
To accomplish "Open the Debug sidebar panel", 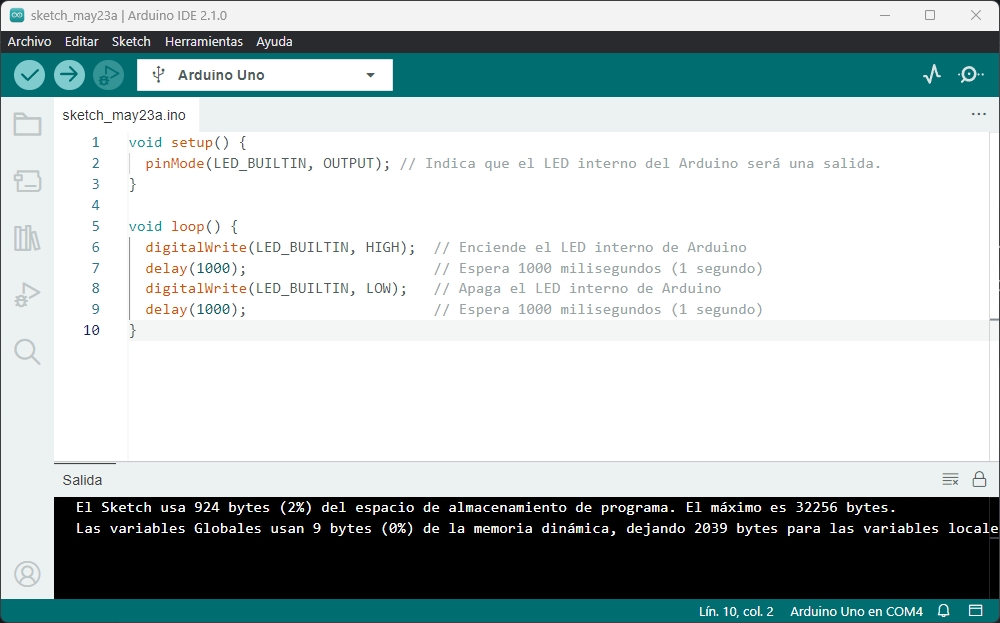I will coord(27,295).
